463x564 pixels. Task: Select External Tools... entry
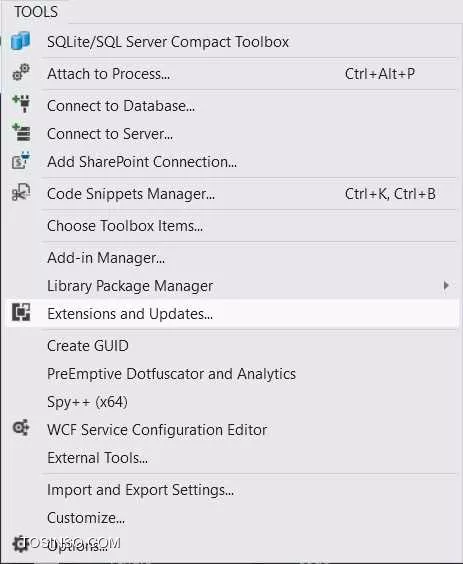click(x=97, y=458)
